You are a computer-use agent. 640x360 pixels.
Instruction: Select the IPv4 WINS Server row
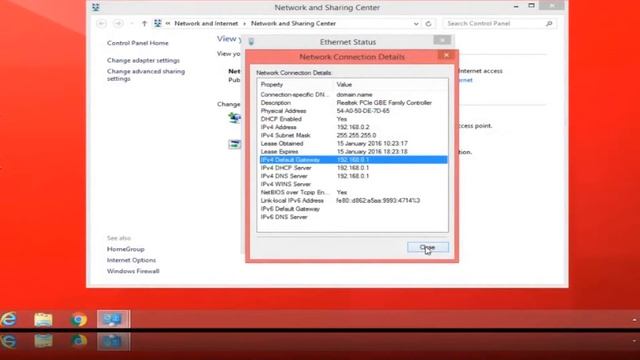point(353,184)
